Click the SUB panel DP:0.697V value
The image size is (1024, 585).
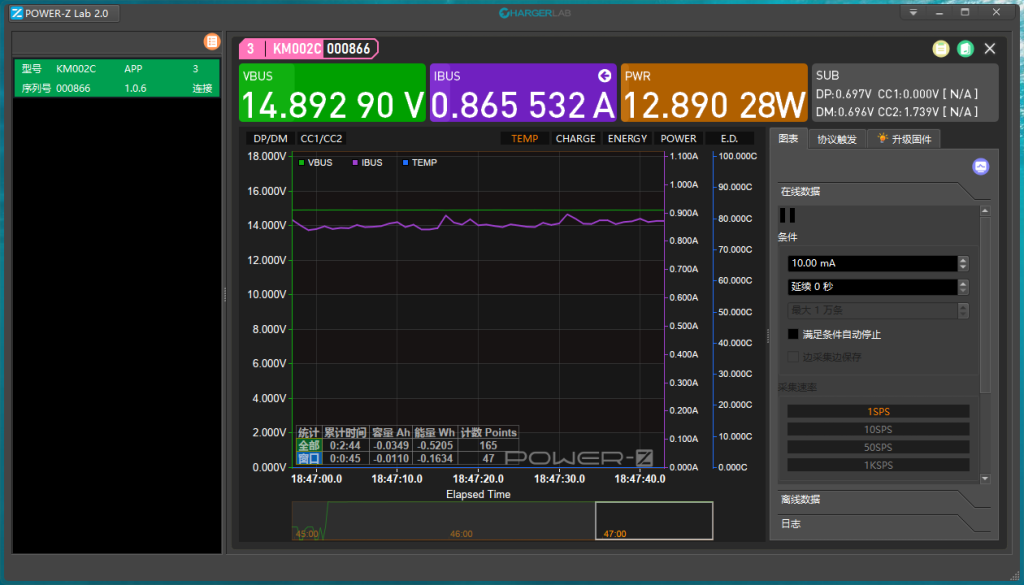844,95
